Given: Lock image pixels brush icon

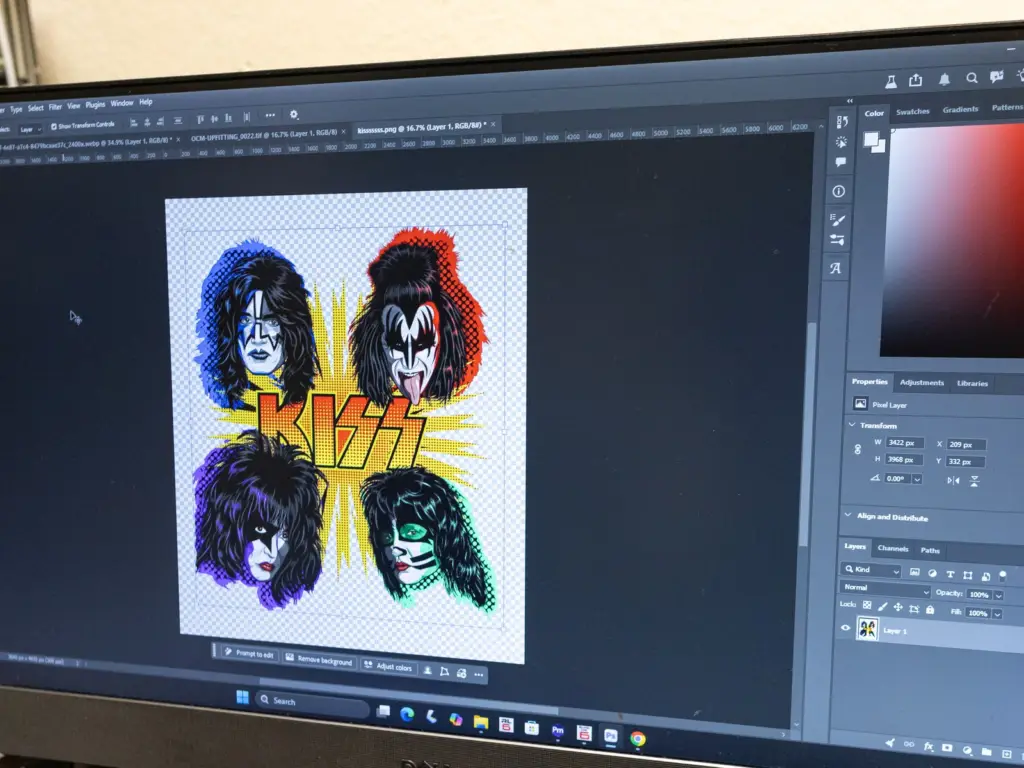Looking at the screenshot, I should pos(883,607).
